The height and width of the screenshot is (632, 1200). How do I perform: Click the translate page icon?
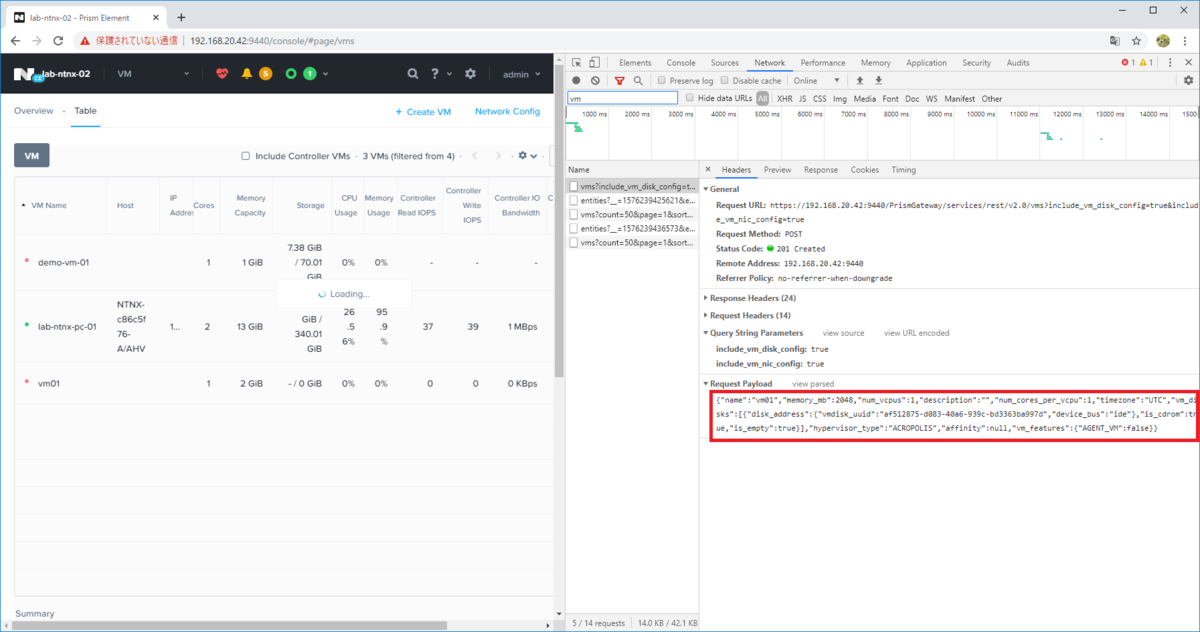pyautogui.click(x=1114, y=41)
